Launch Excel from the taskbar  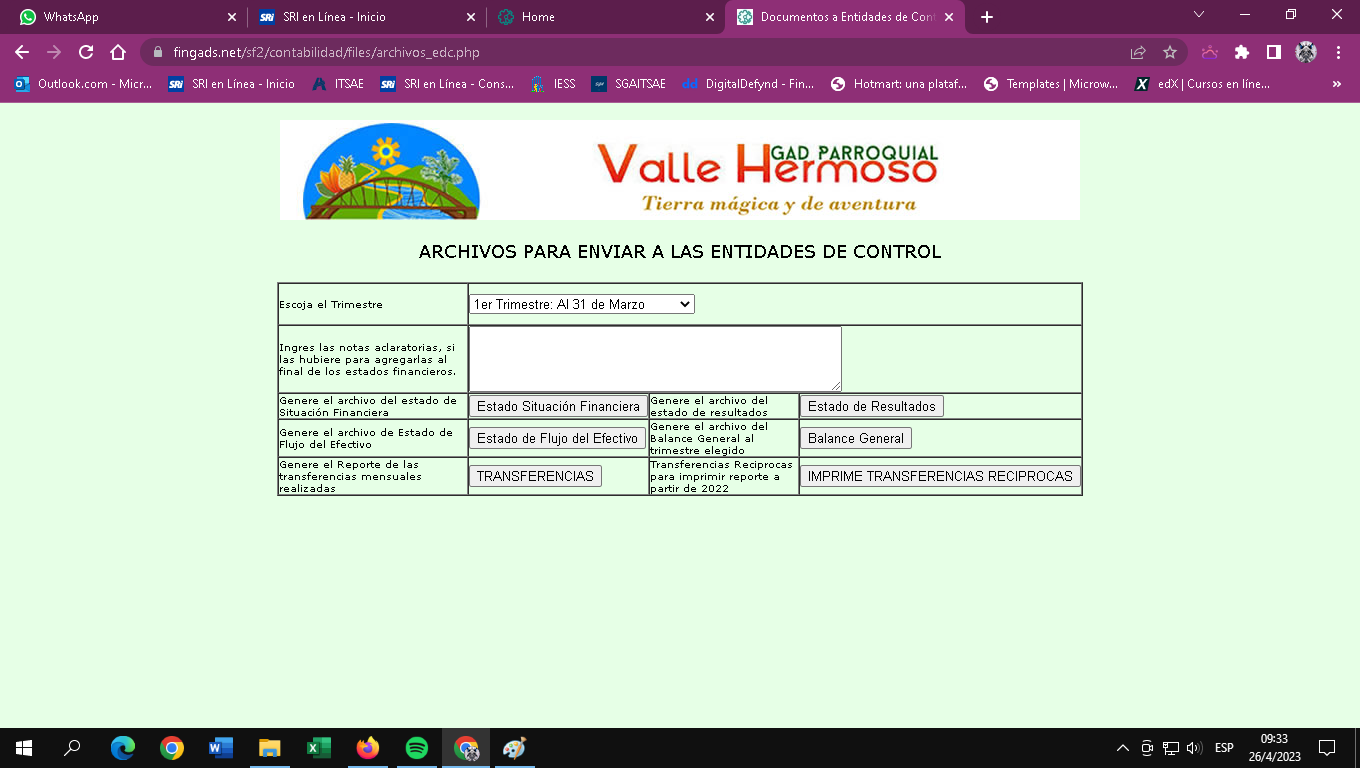point(319,748)
